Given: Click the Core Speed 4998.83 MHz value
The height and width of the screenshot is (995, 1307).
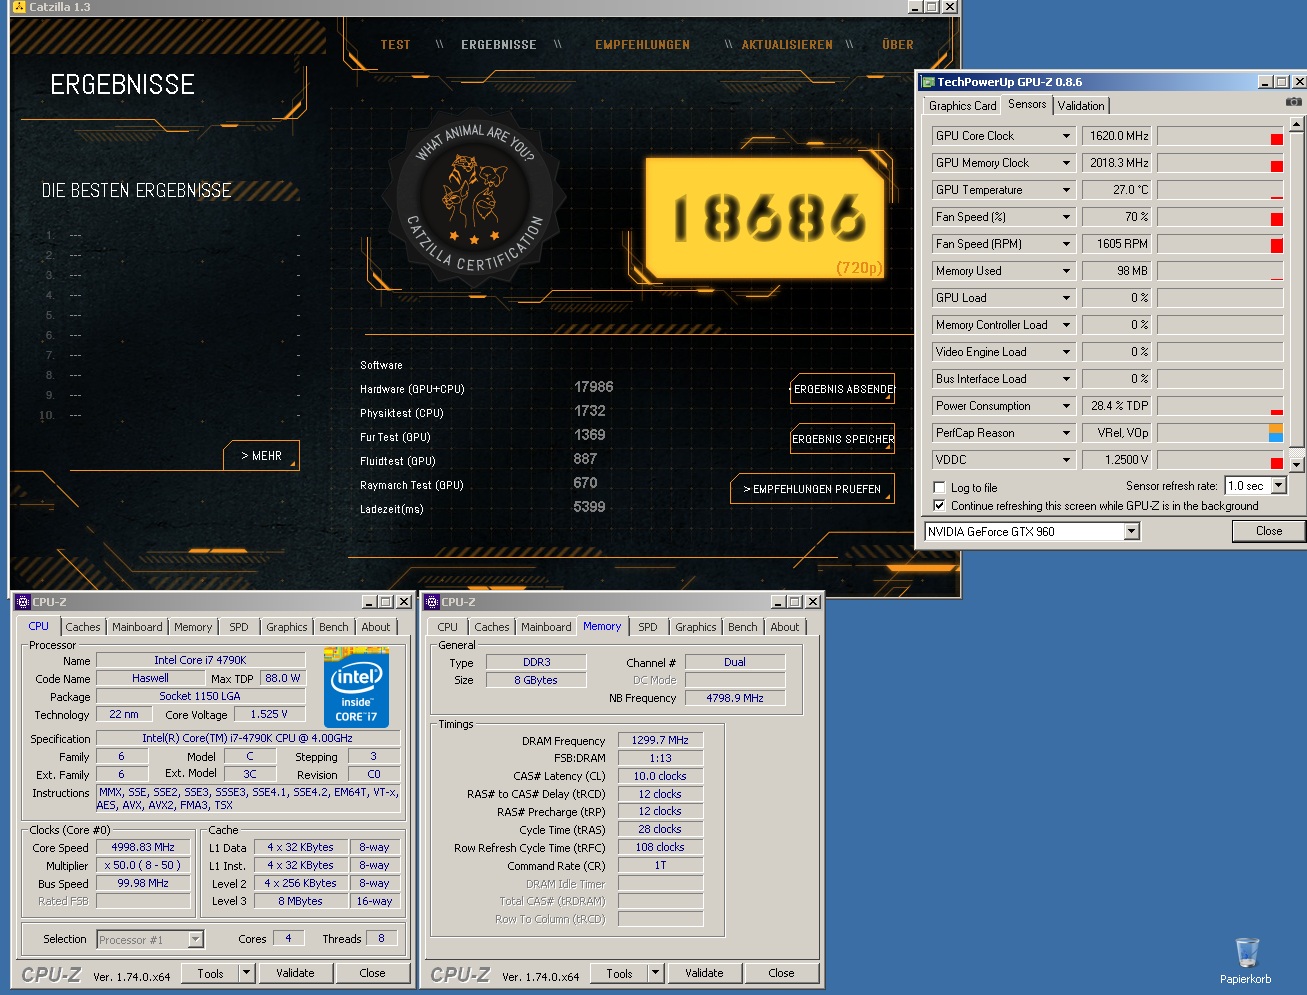Looking at the screenshot, I should pos(143,847).
